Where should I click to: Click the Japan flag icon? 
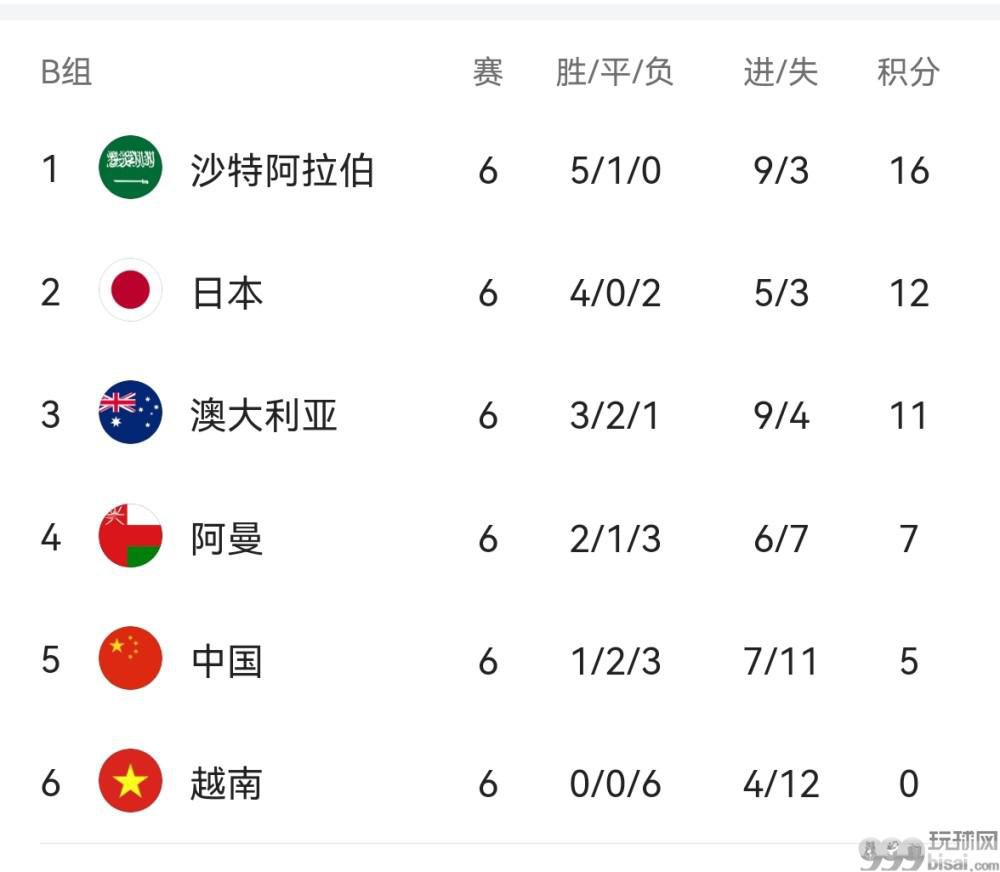click(x=130, y=290)
